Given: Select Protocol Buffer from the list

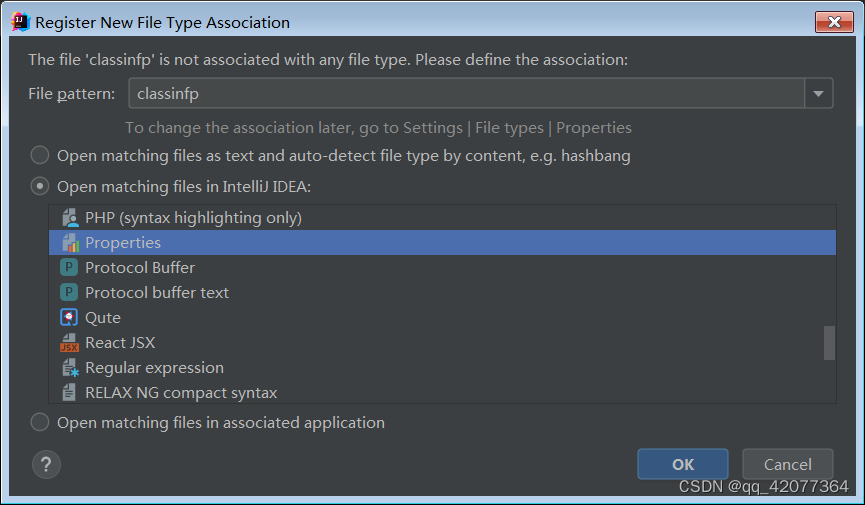Looking at the screenshot, I should (140, 267).
